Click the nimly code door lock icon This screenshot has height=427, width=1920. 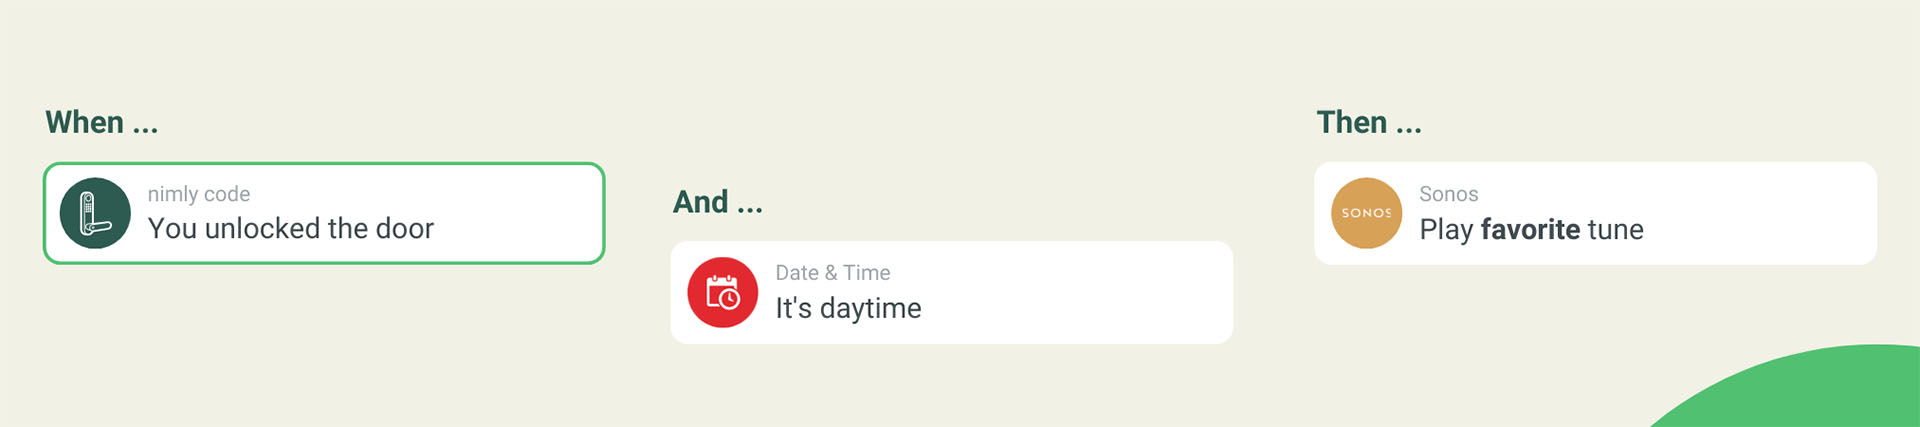pyautogui.click(x=95, y=213)
